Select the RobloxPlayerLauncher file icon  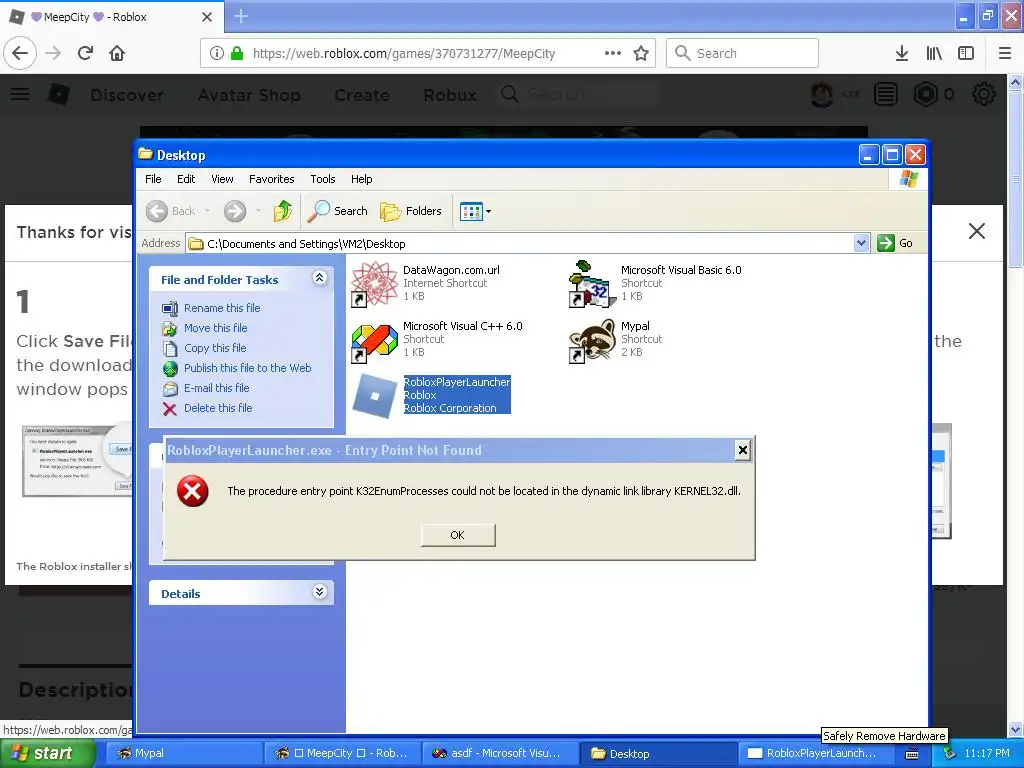point(374,395)
